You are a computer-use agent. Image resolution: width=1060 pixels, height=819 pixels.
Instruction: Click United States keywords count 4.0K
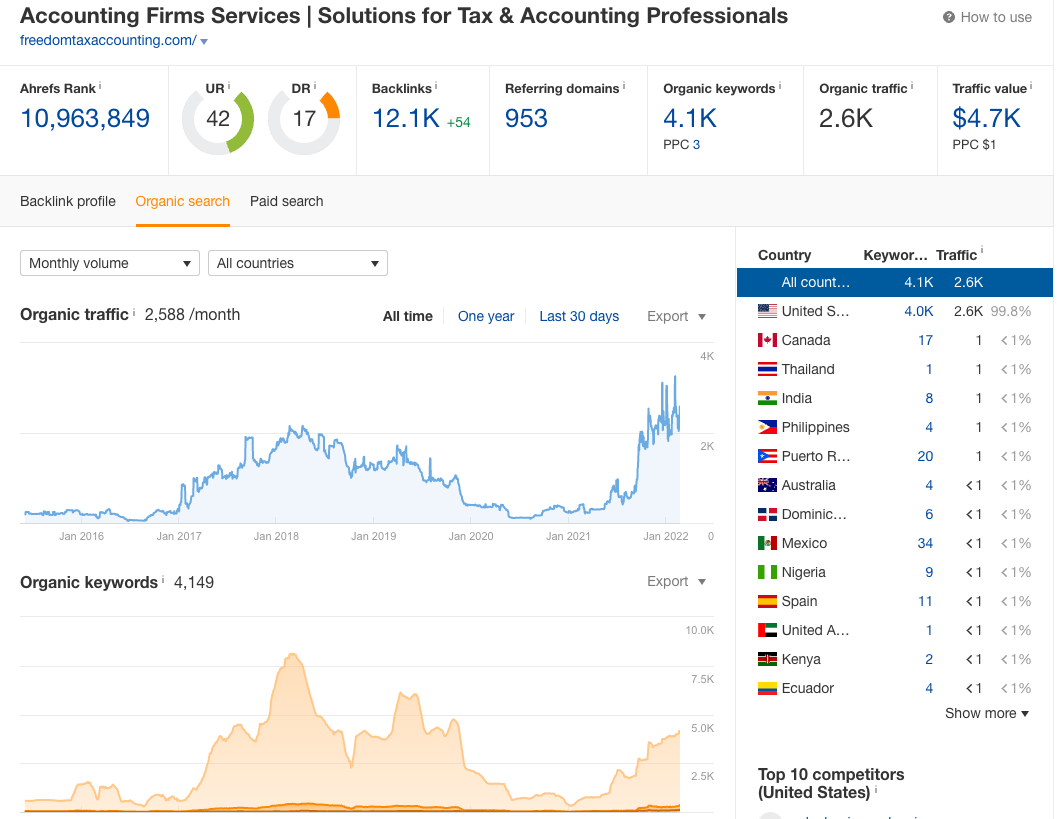tap(919, 312)
